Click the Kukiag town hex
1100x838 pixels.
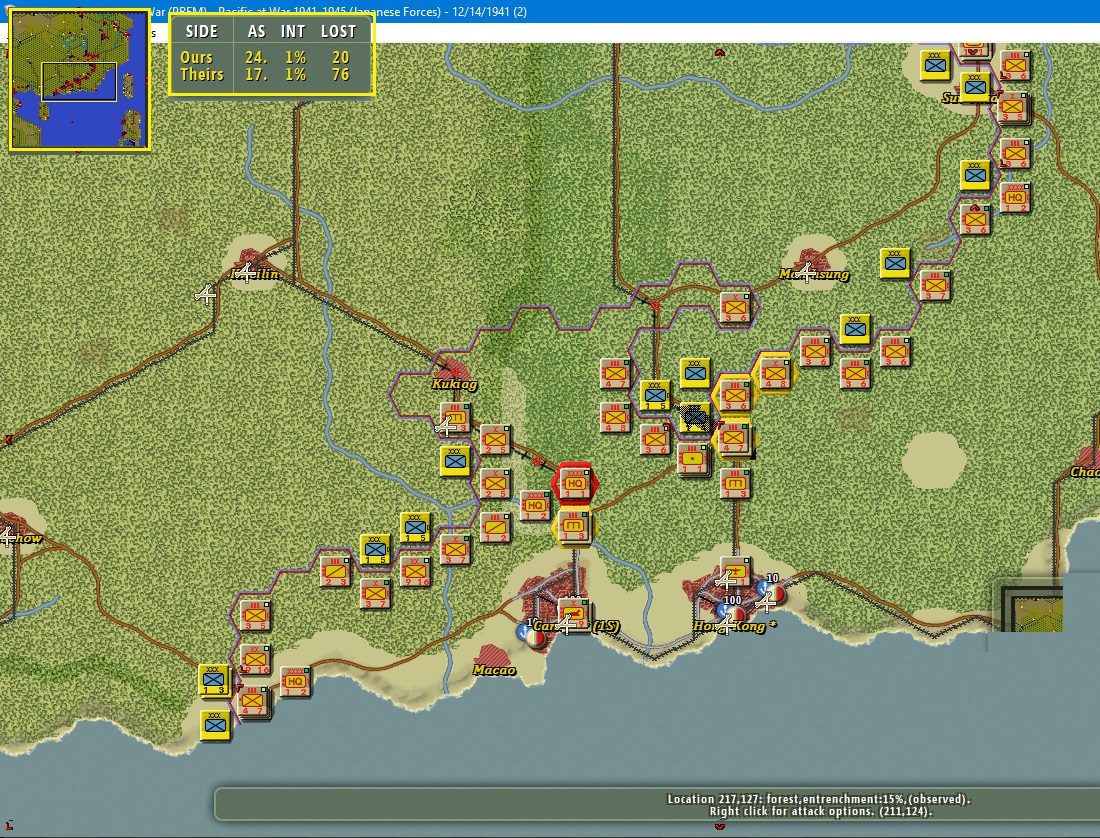click(x=455, y=370)
